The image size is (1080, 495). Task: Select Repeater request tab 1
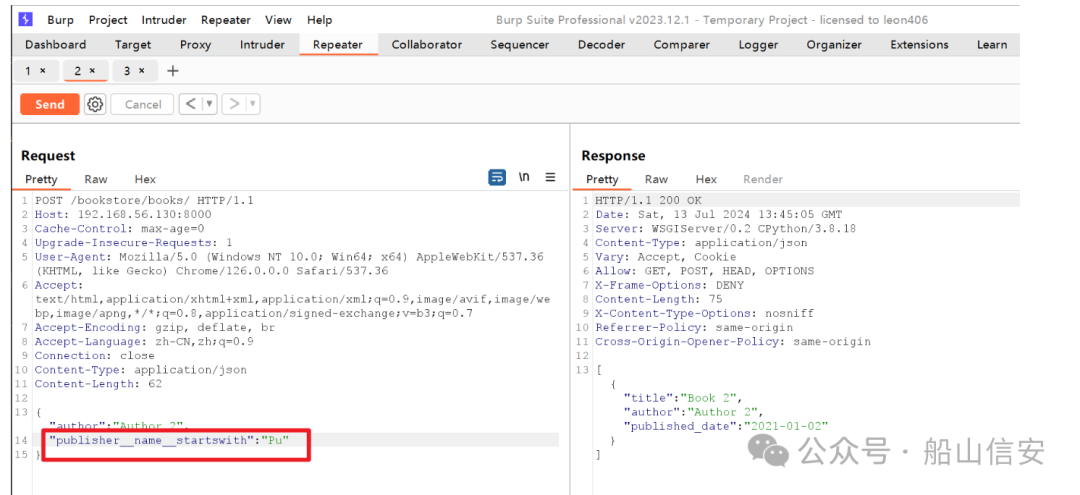tap(28, 71)
